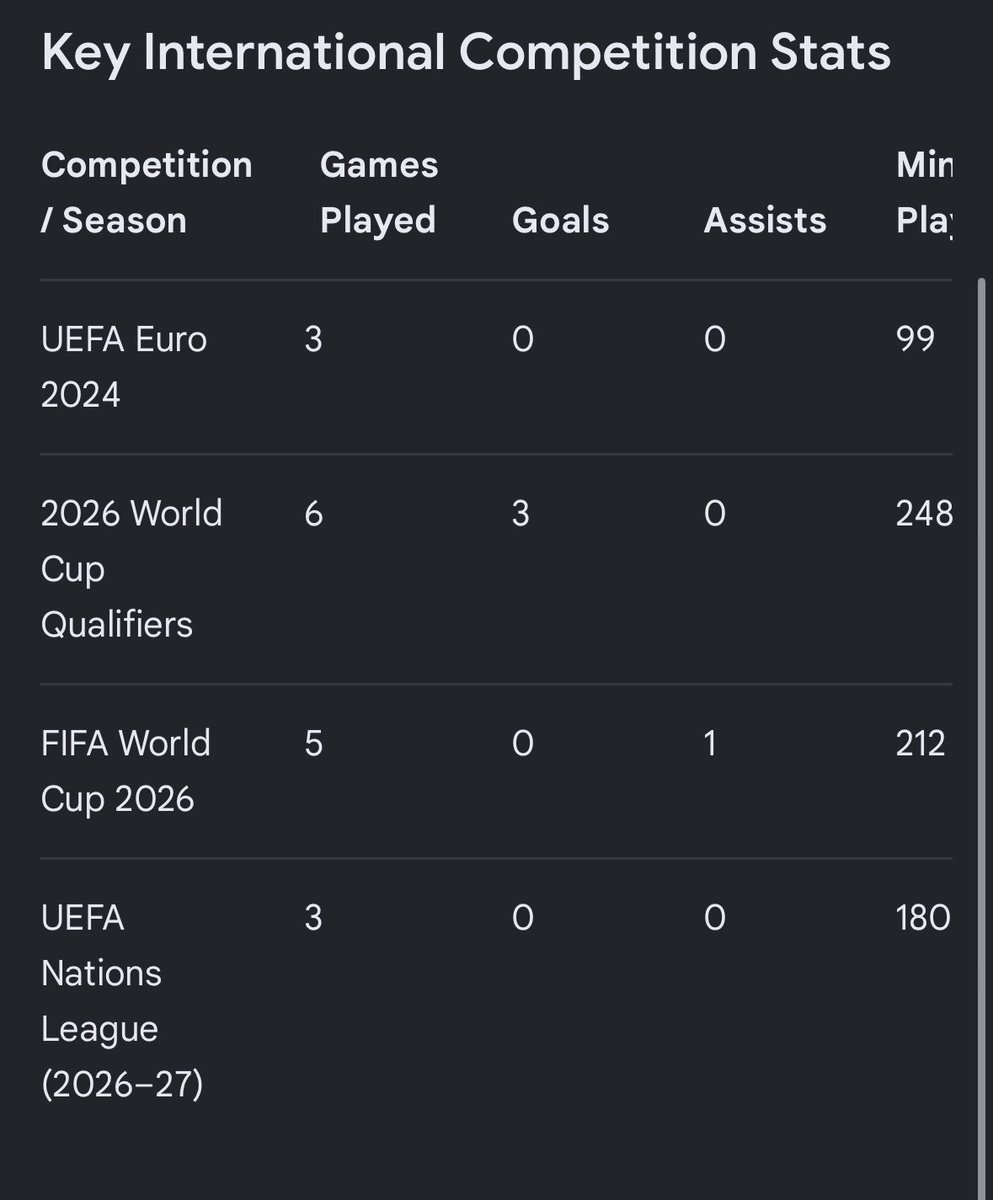
Task: Click the partially cut-off minutes column header
Action: 925,192
